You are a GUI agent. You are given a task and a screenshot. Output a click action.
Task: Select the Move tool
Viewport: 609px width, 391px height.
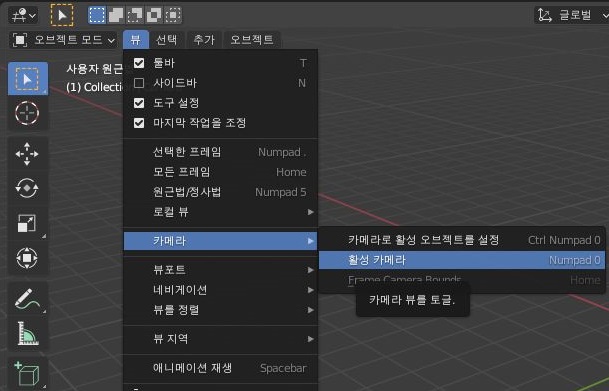28,154
